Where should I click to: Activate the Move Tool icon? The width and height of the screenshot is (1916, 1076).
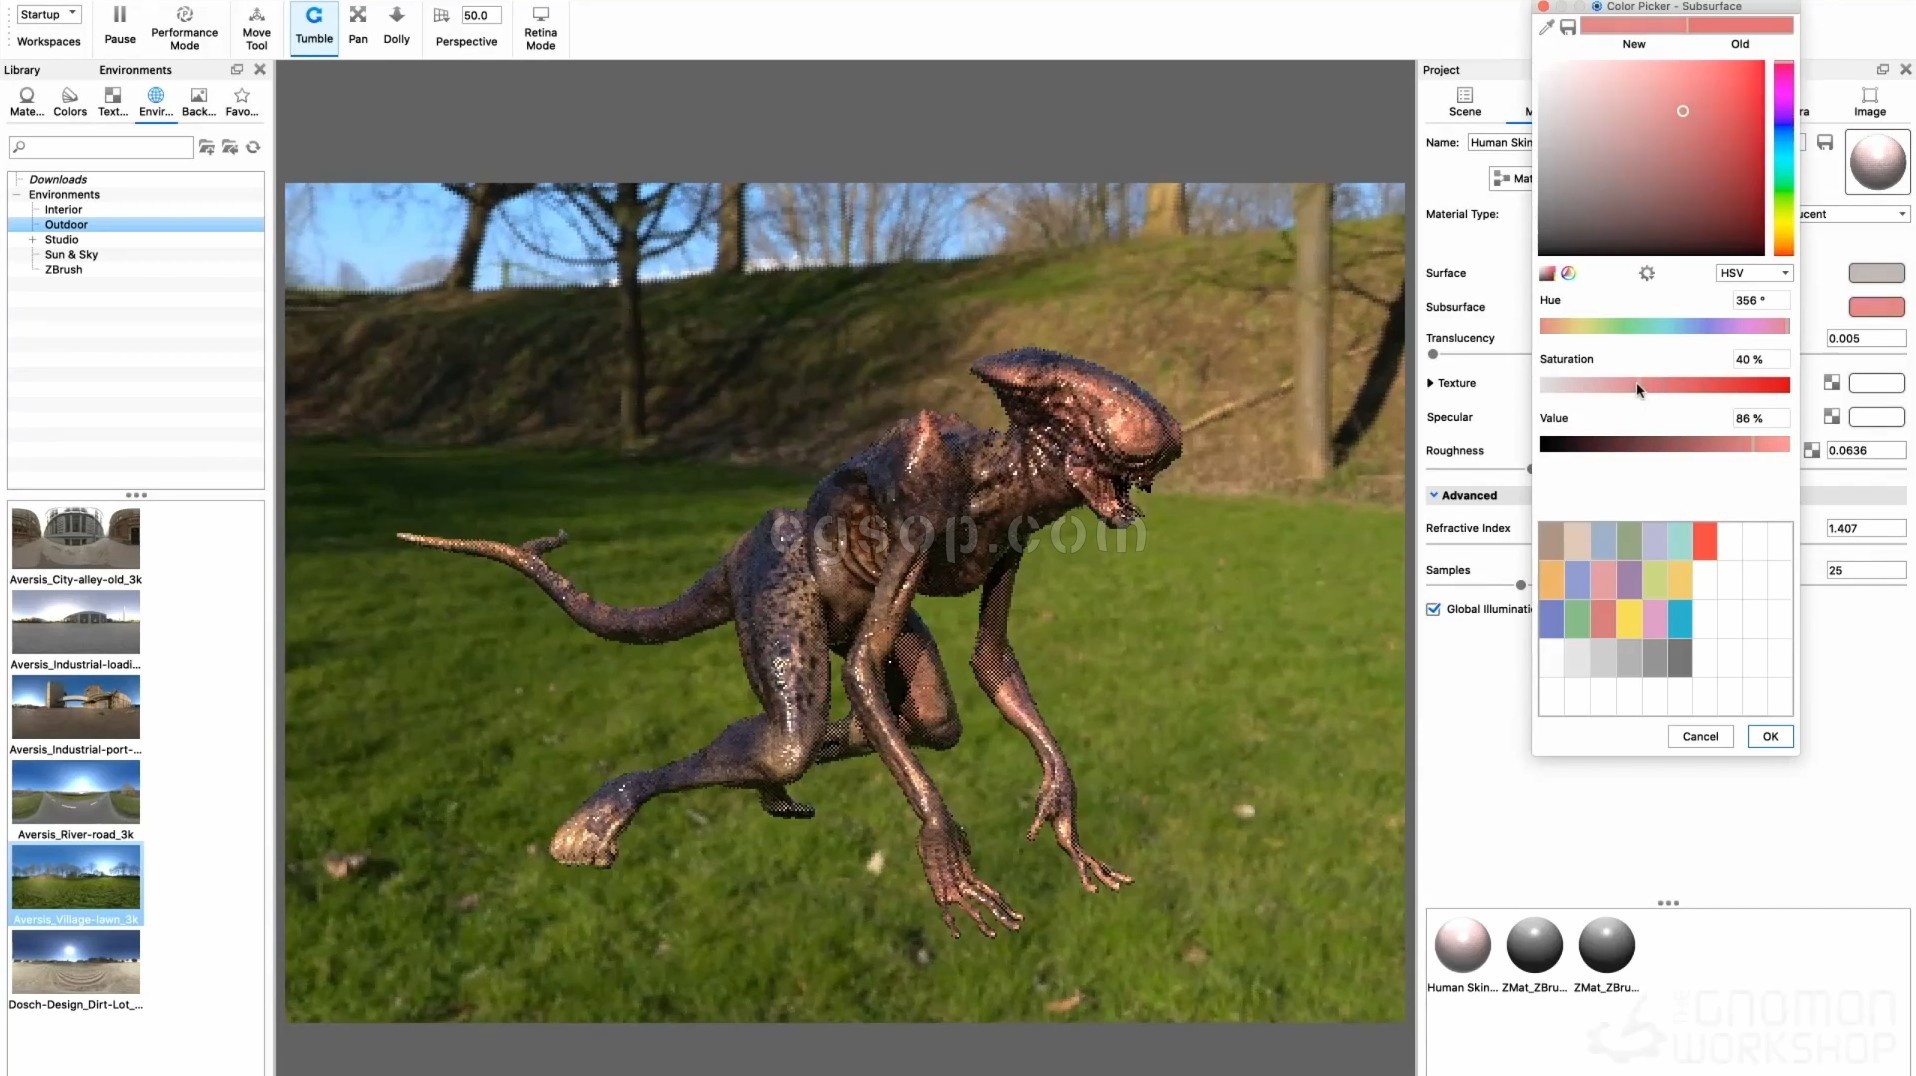pyautogui.click(x=256, y=28)
